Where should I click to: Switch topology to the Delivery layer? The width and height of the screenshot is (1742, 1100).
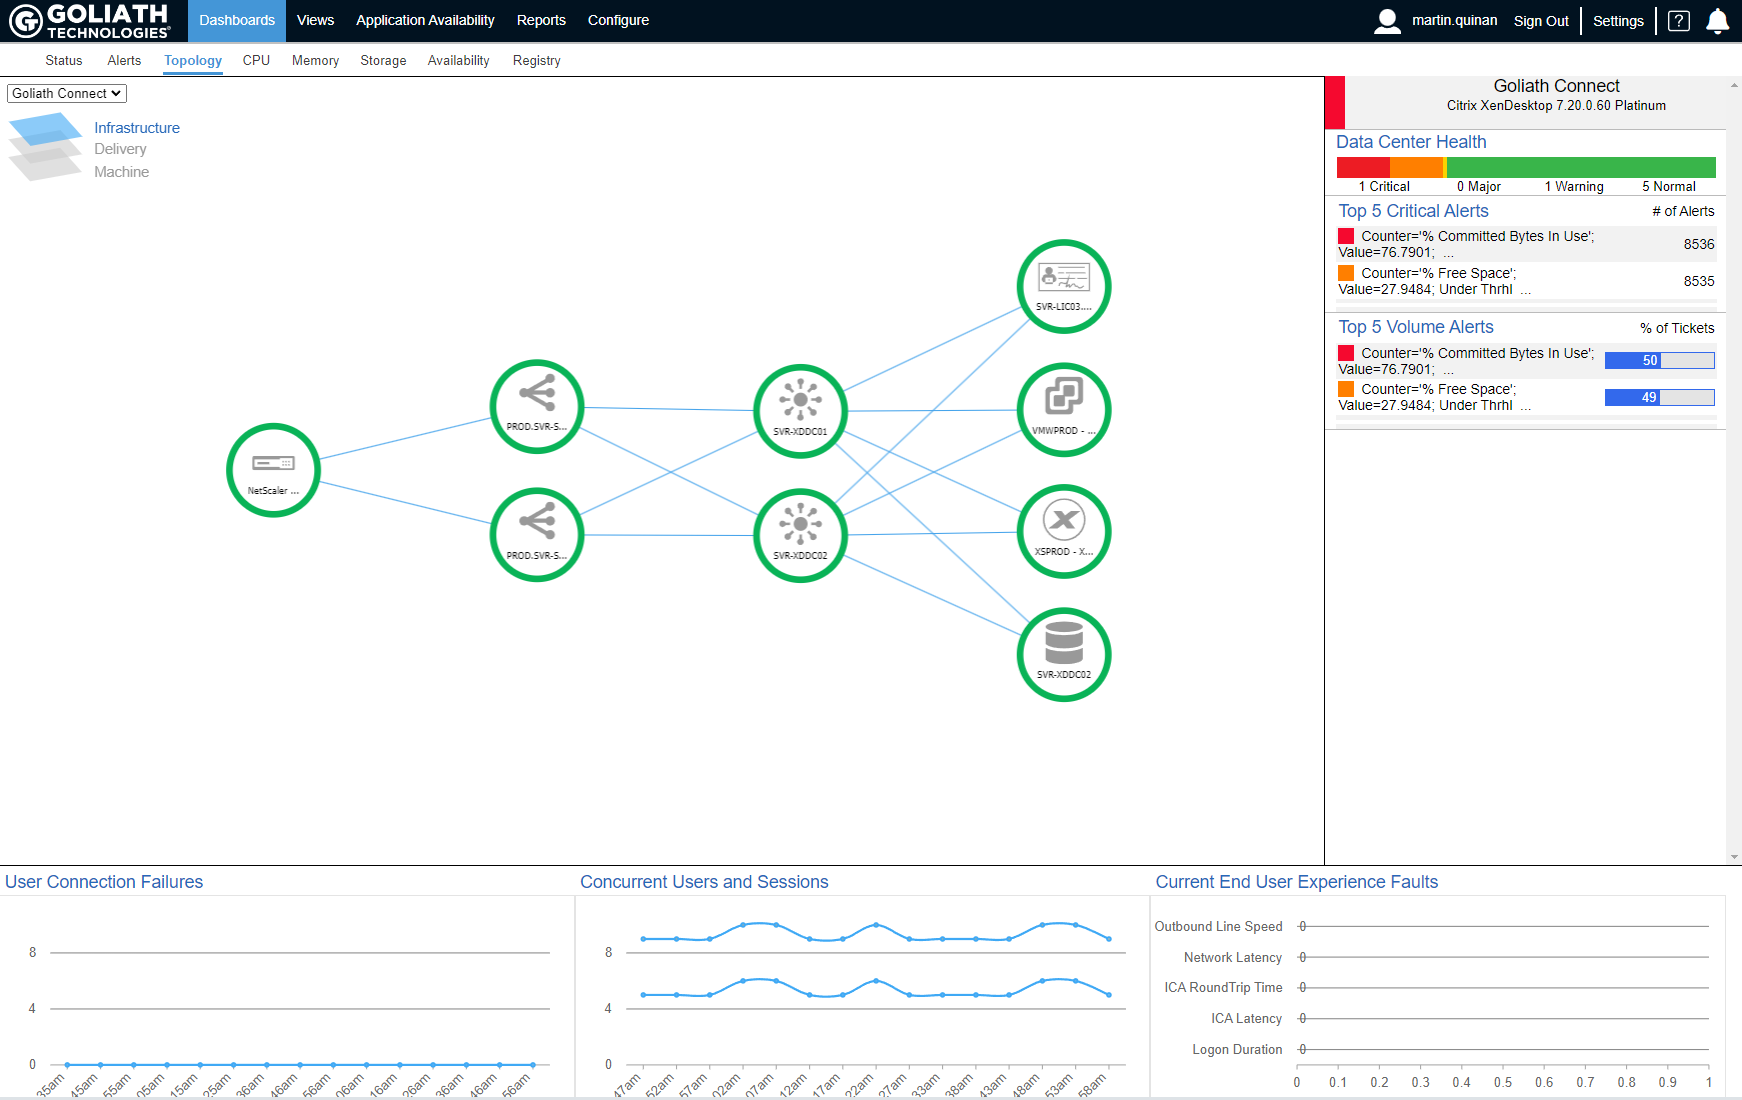119,148
